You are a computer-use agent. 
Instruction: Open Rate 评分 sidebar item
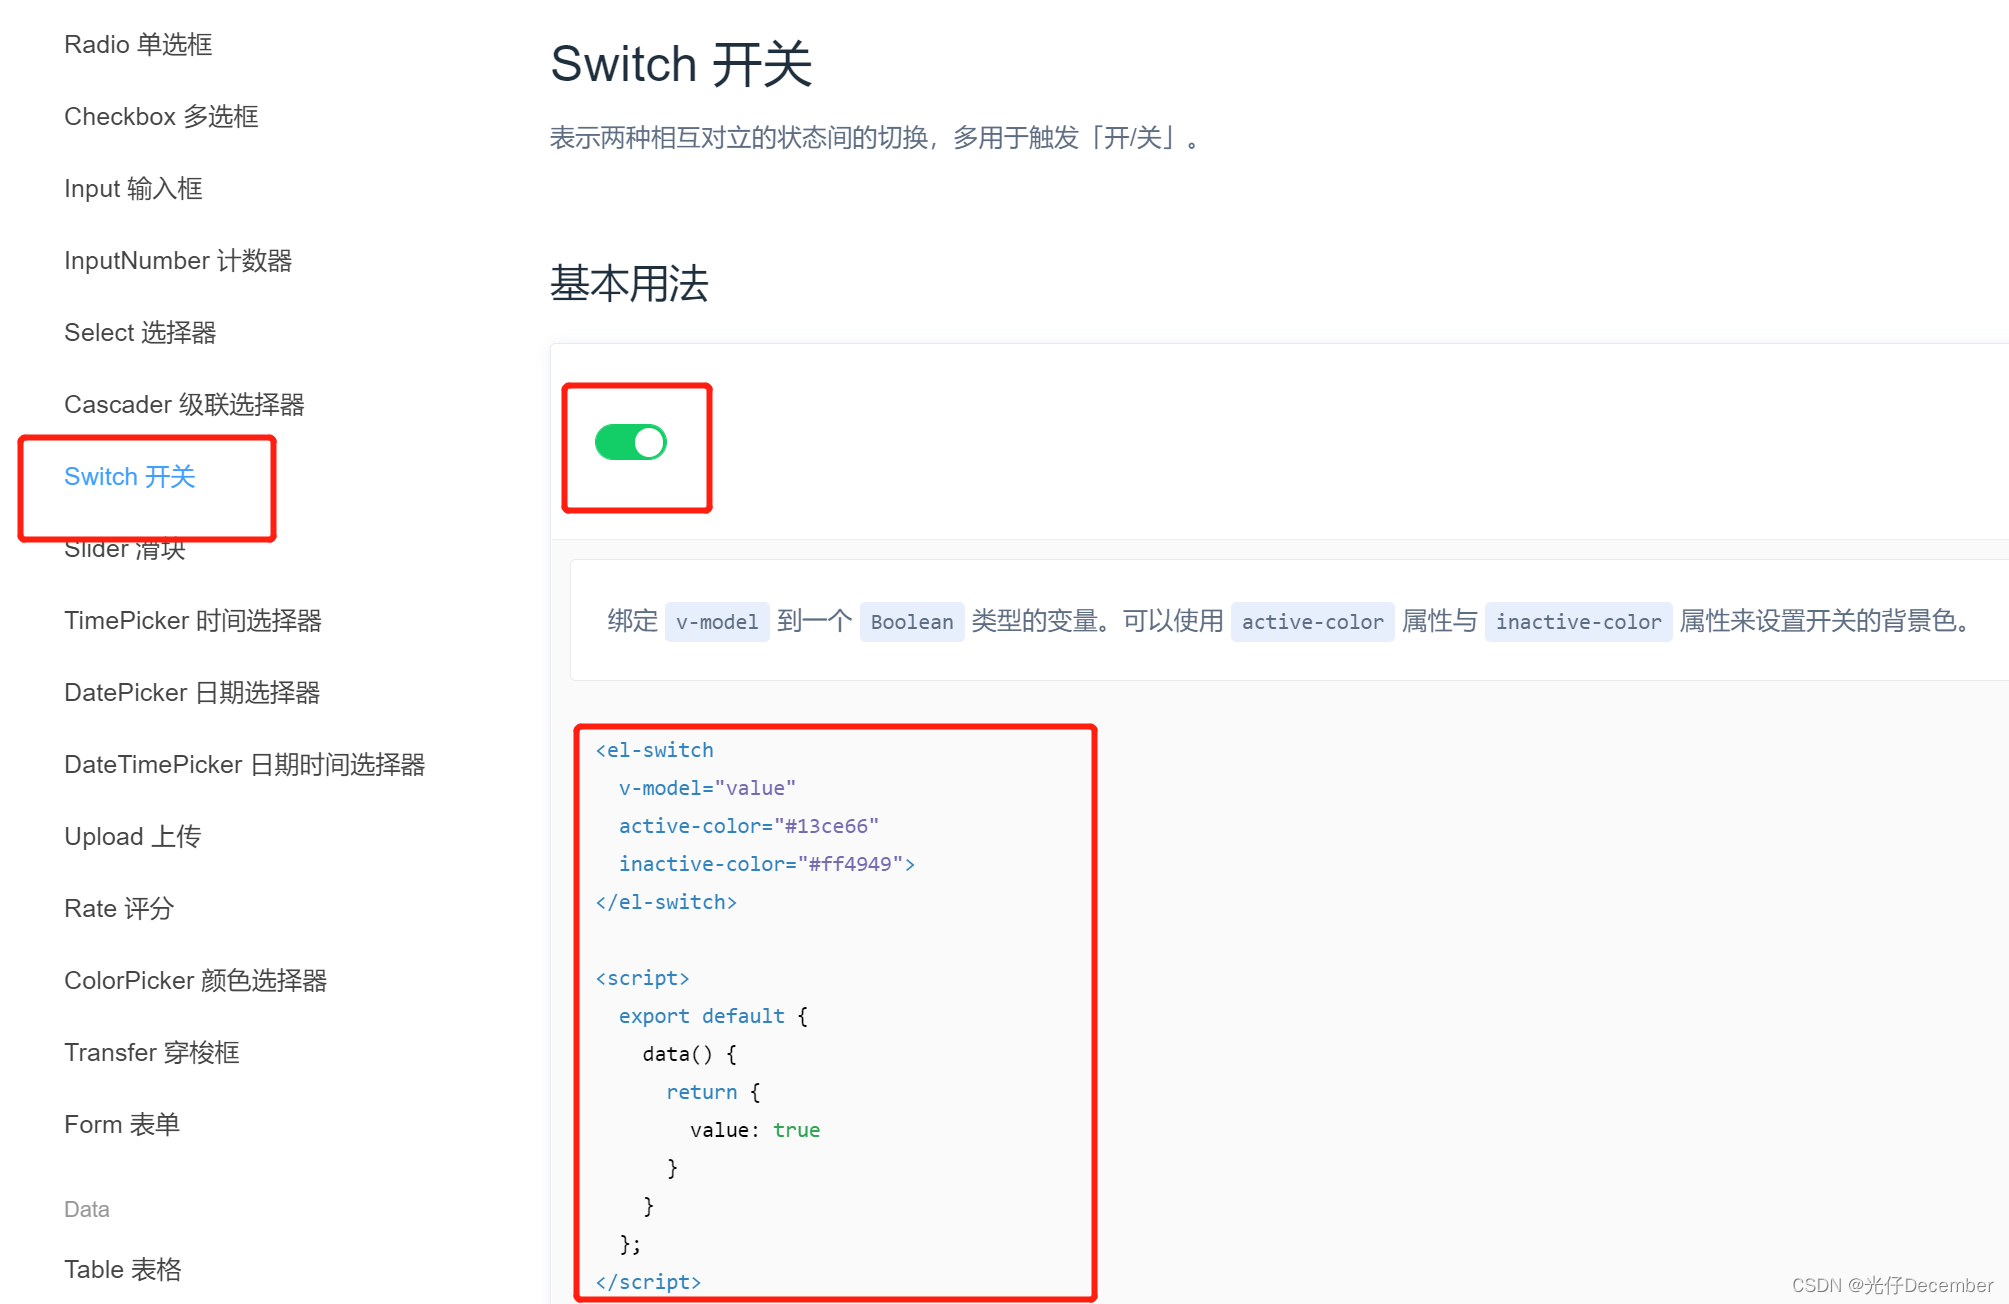(119, 909)
